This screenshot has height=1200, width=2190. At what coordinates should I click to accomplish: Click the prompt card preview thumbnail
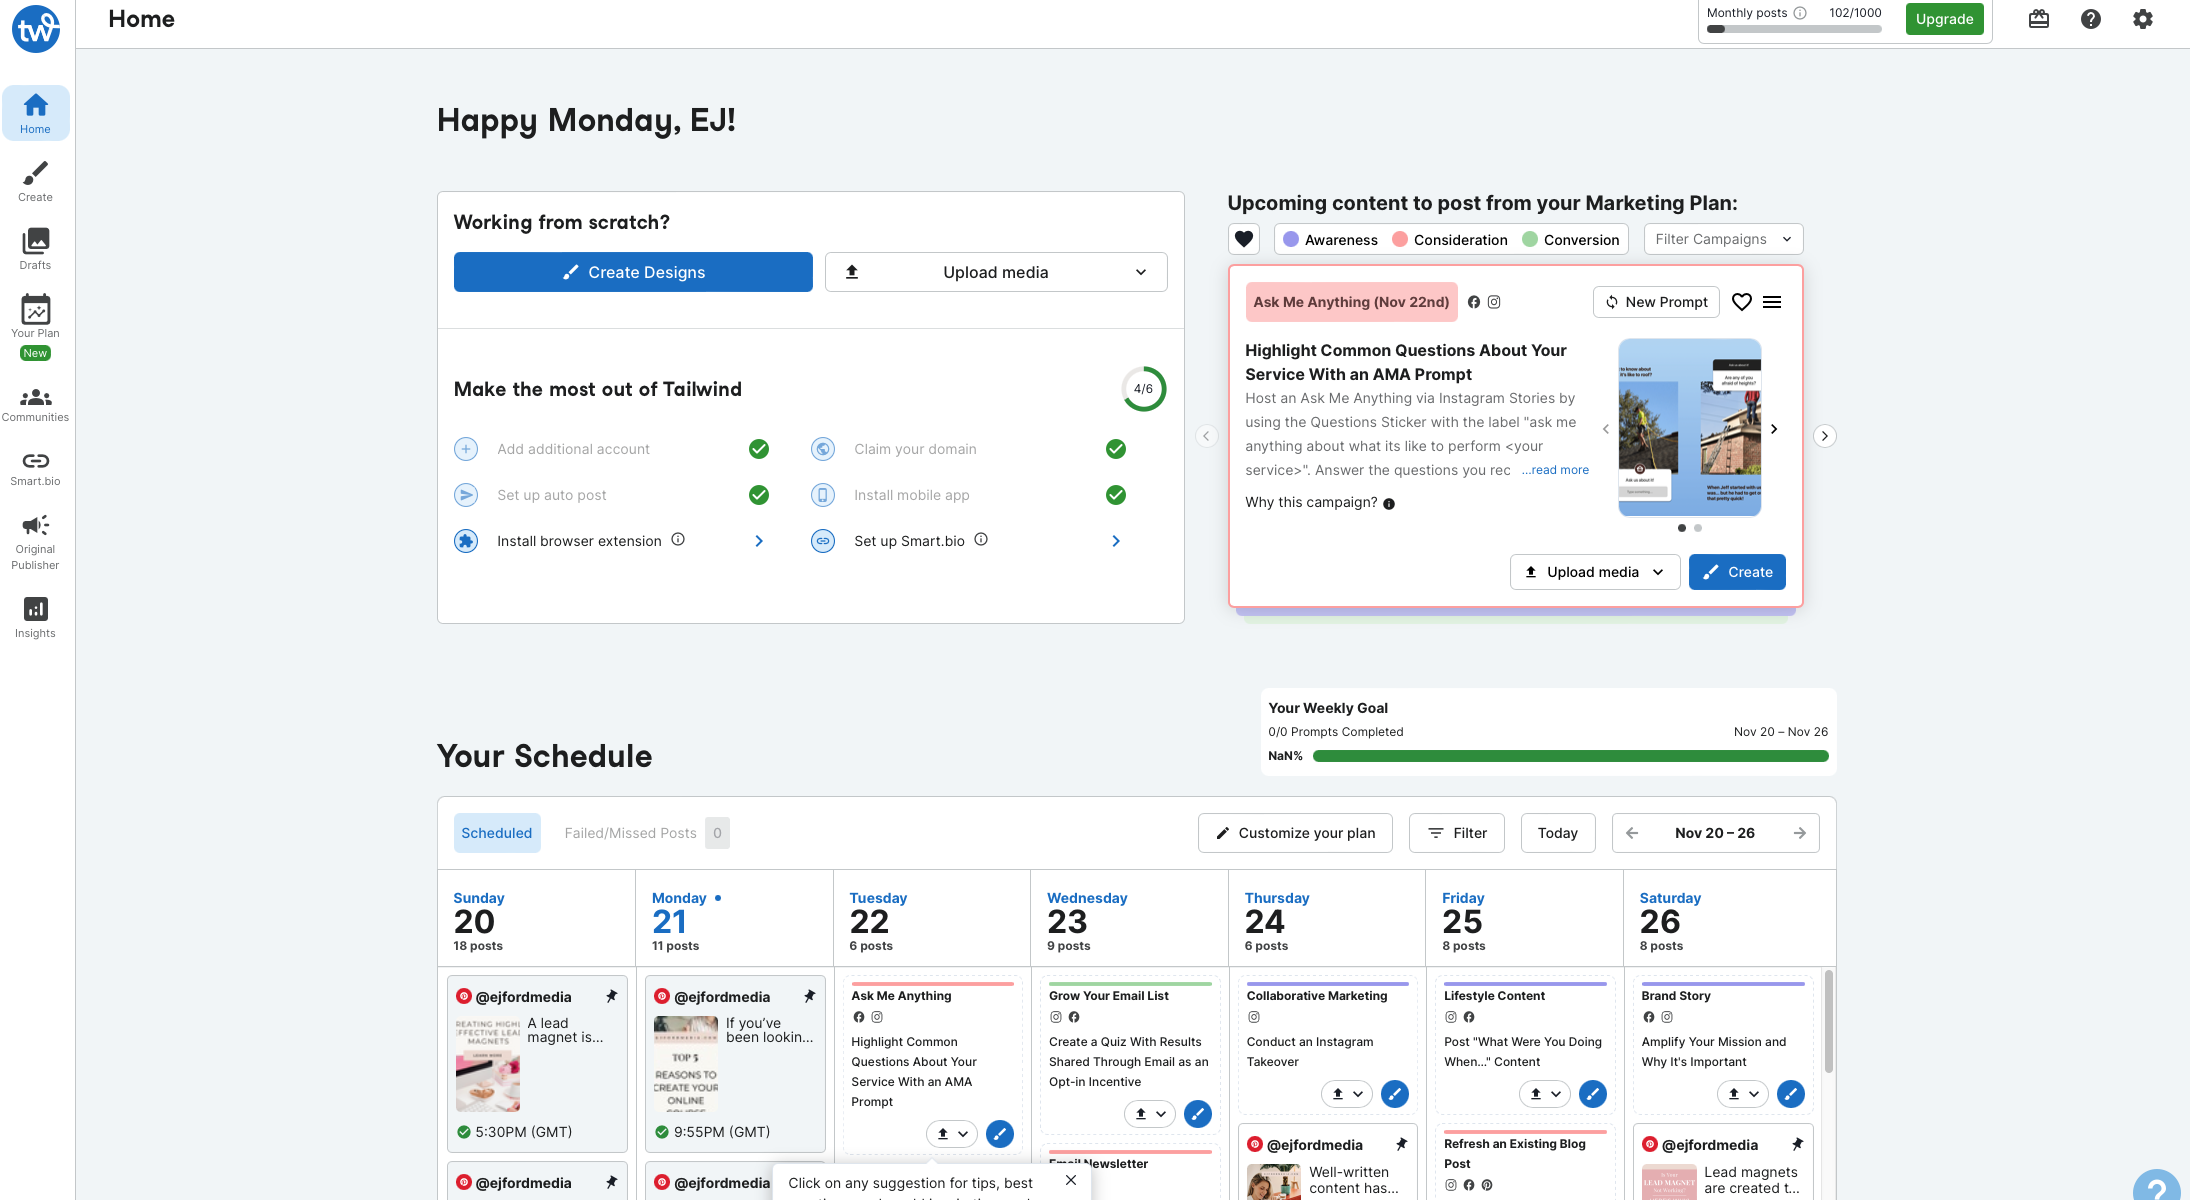1689,428
